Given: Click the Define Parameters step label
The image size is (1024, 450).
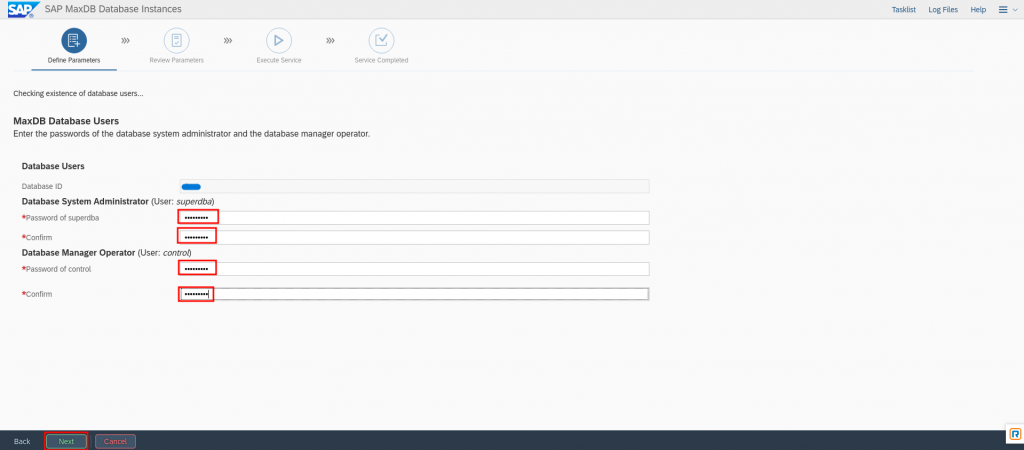Looking at the screenshot, I should click(x=74, y=60).
